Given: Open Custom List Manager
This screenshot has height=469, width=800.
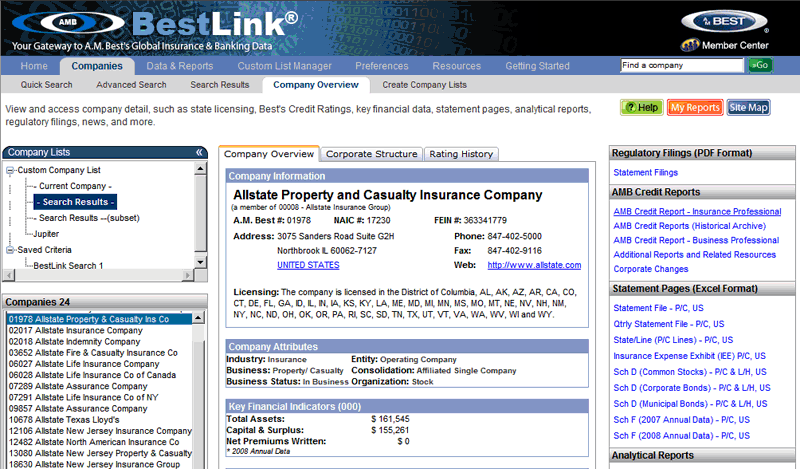Looking at the screenshot, I should [284, 66].
